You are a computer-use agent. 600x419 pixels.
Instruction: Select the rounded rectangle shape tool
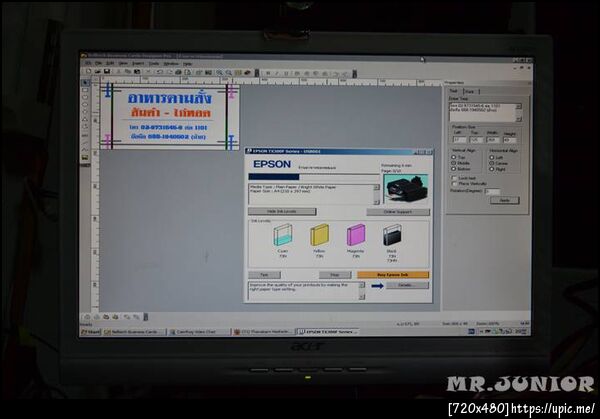pyautogui.click(x=85, y=98)
